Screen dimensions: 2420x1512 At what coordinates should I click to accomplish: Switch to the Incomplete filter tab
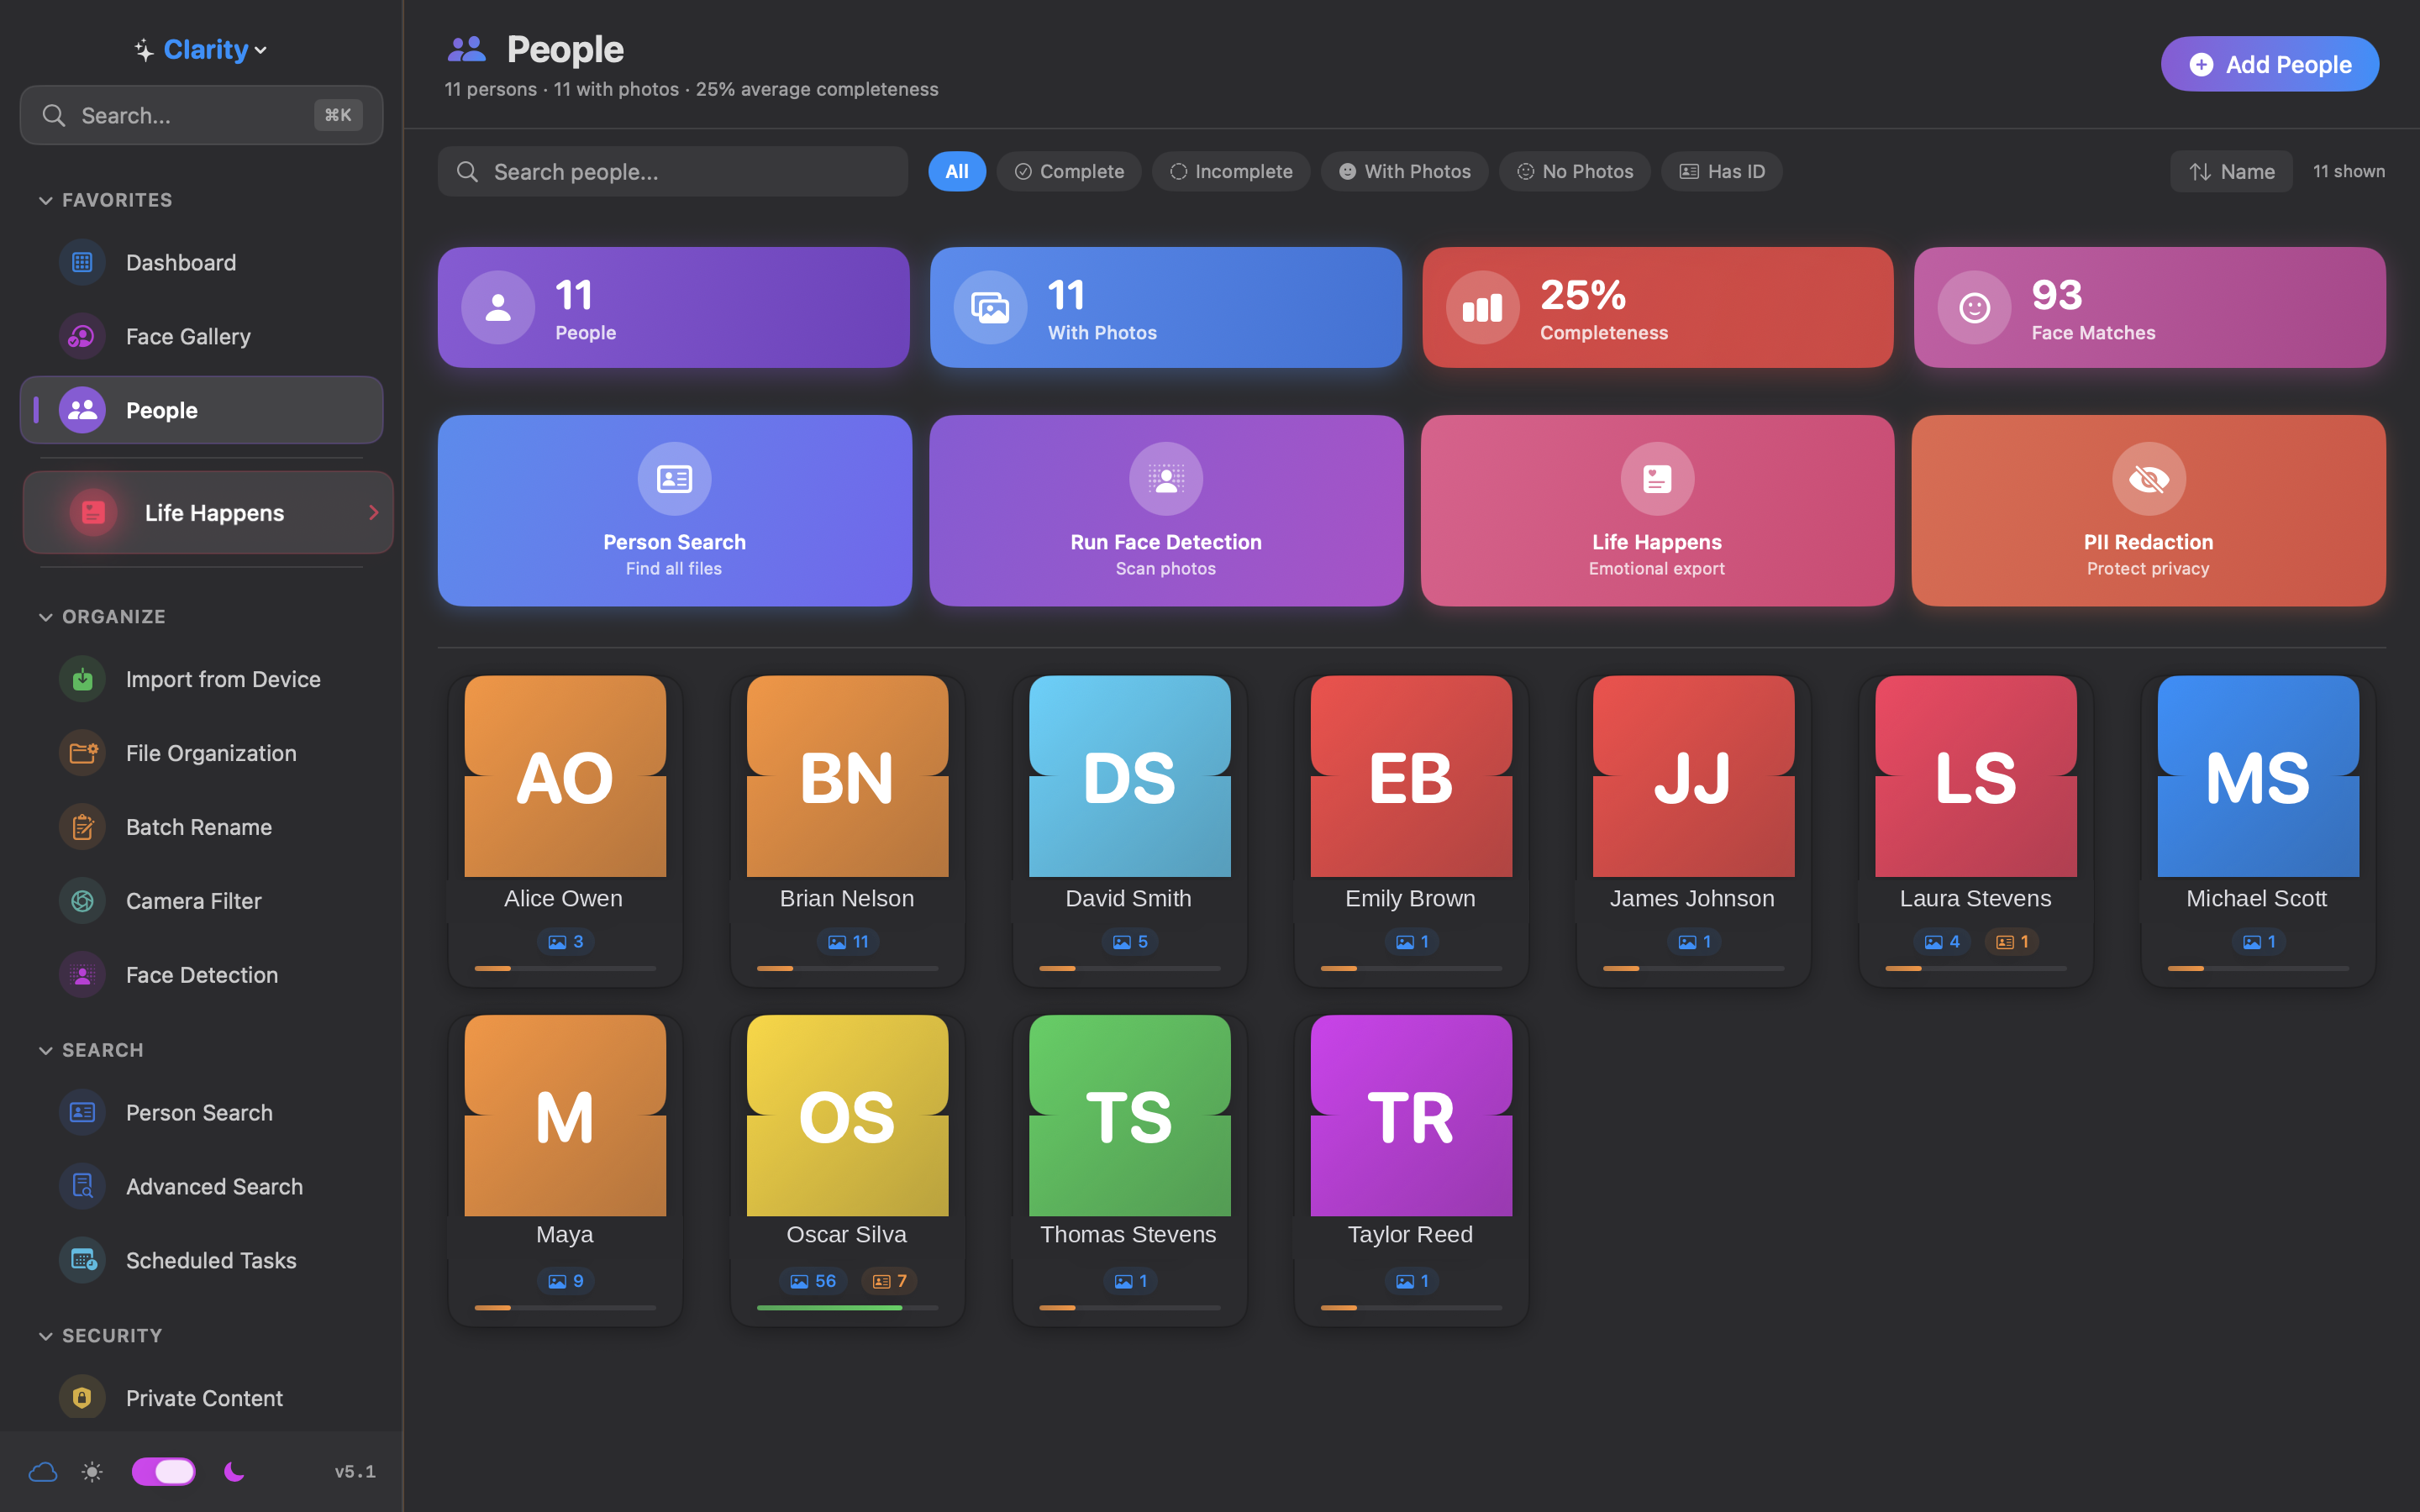point(1231,171)
